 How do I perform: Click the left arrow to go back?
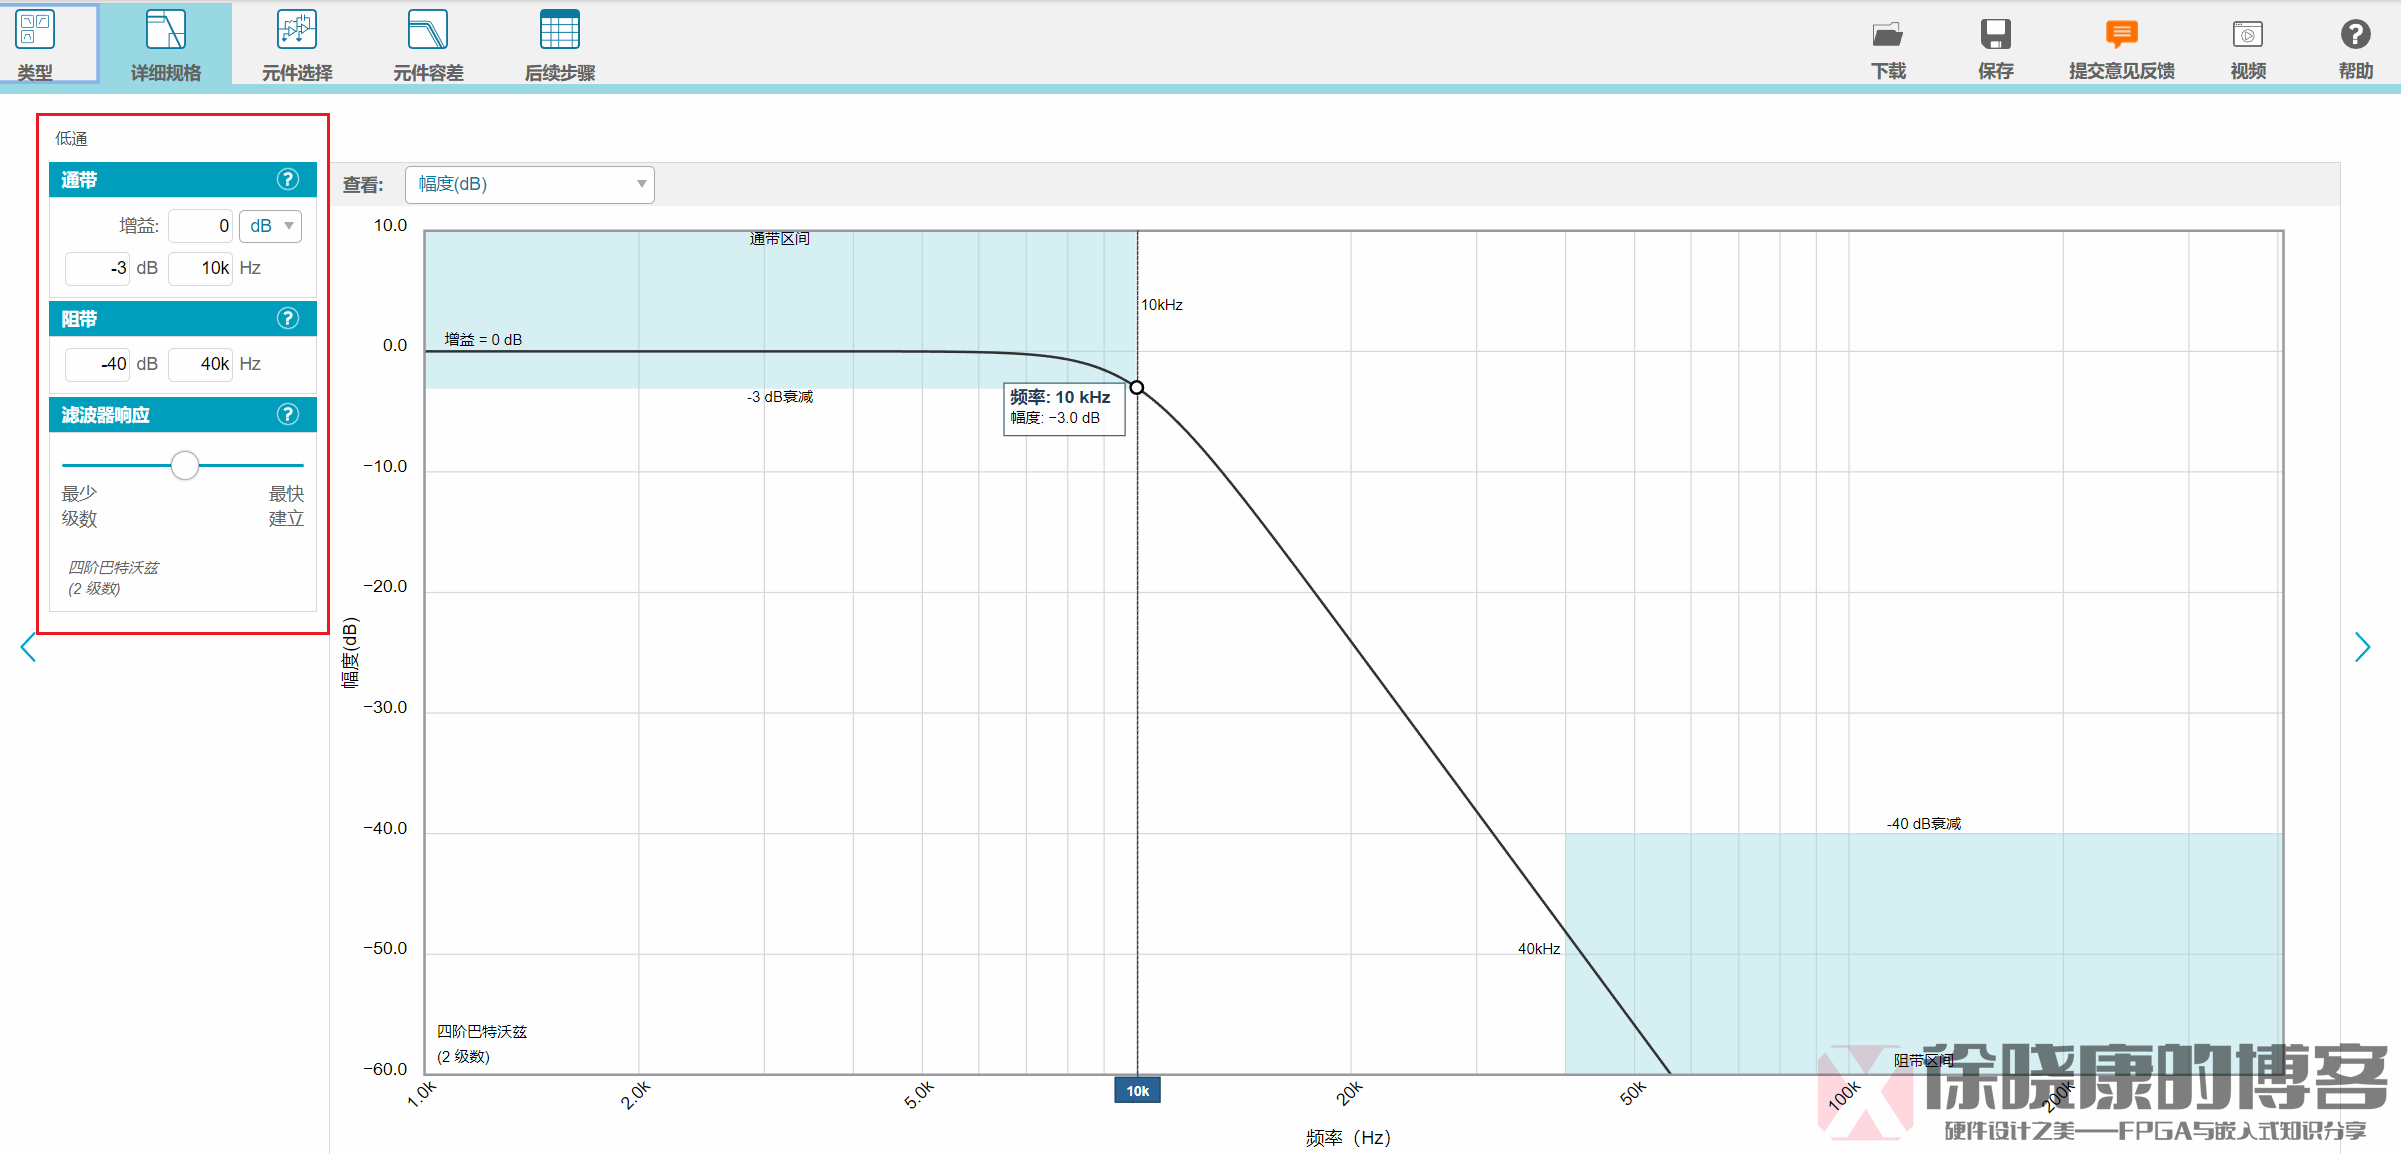pyautogui.click(x=28, y=647)
